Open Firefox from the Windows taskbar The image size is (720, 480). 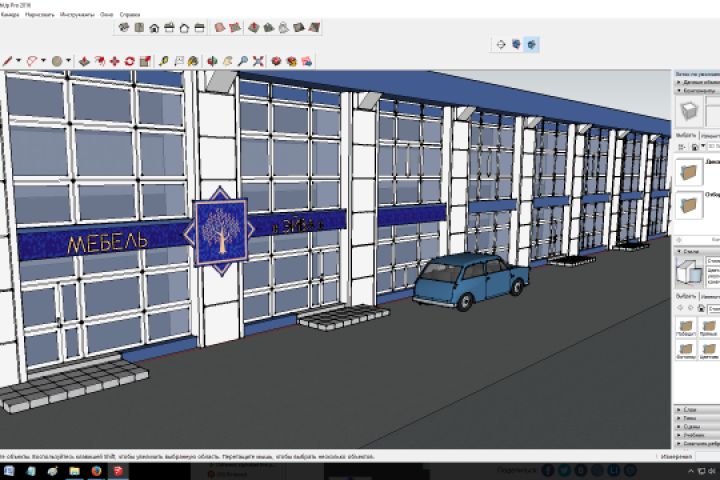coord(95,470)
